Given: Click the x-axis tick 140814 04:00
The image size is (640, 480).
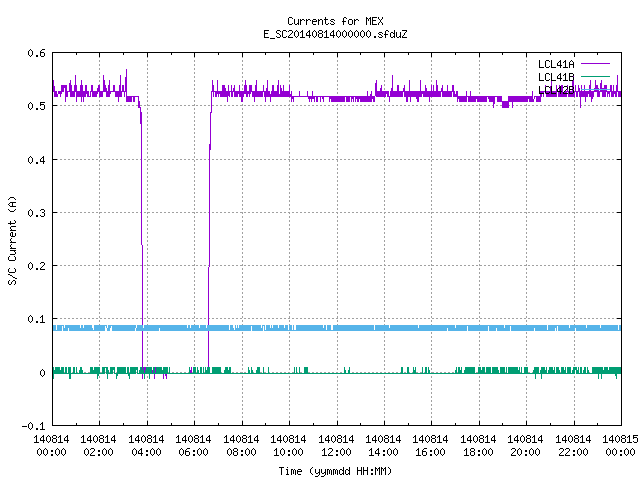Looking at the screenshot, I should [146, 445].
